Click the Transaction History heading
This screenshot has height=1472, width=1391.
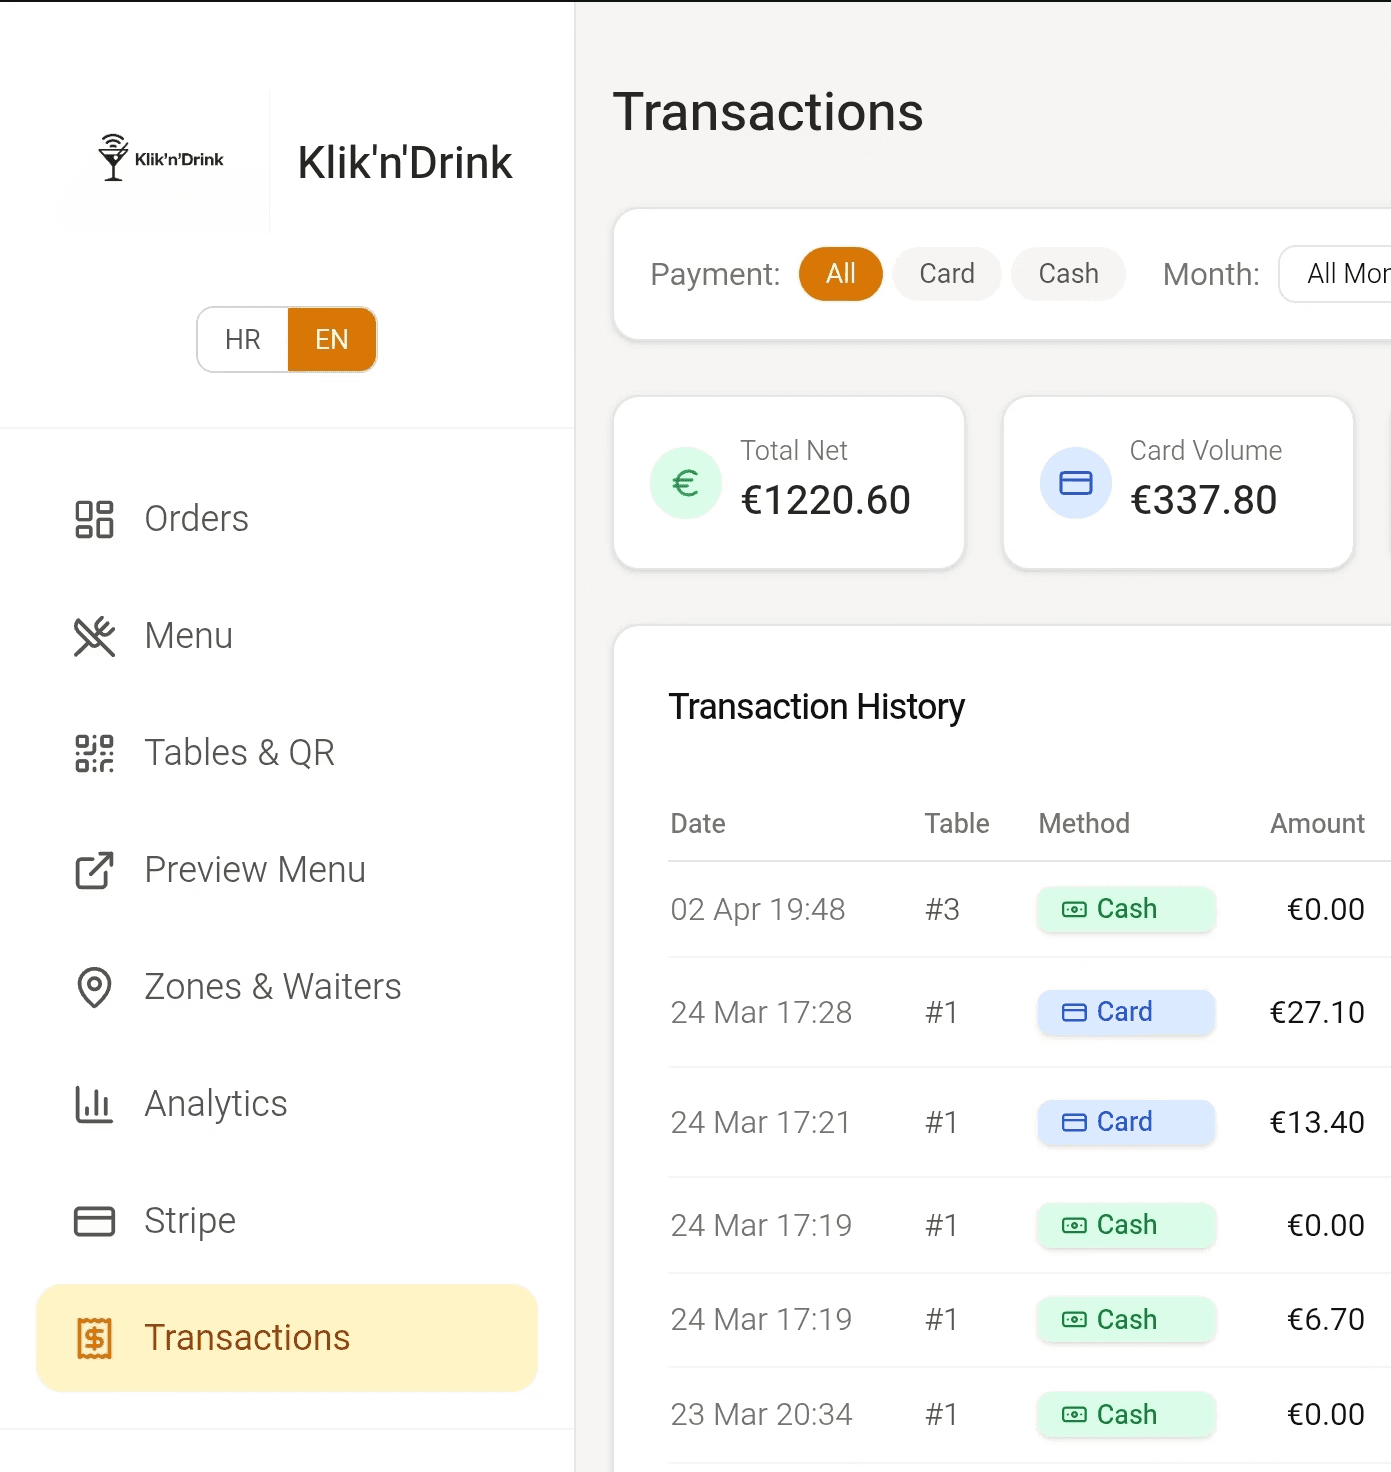pos(817,707)
